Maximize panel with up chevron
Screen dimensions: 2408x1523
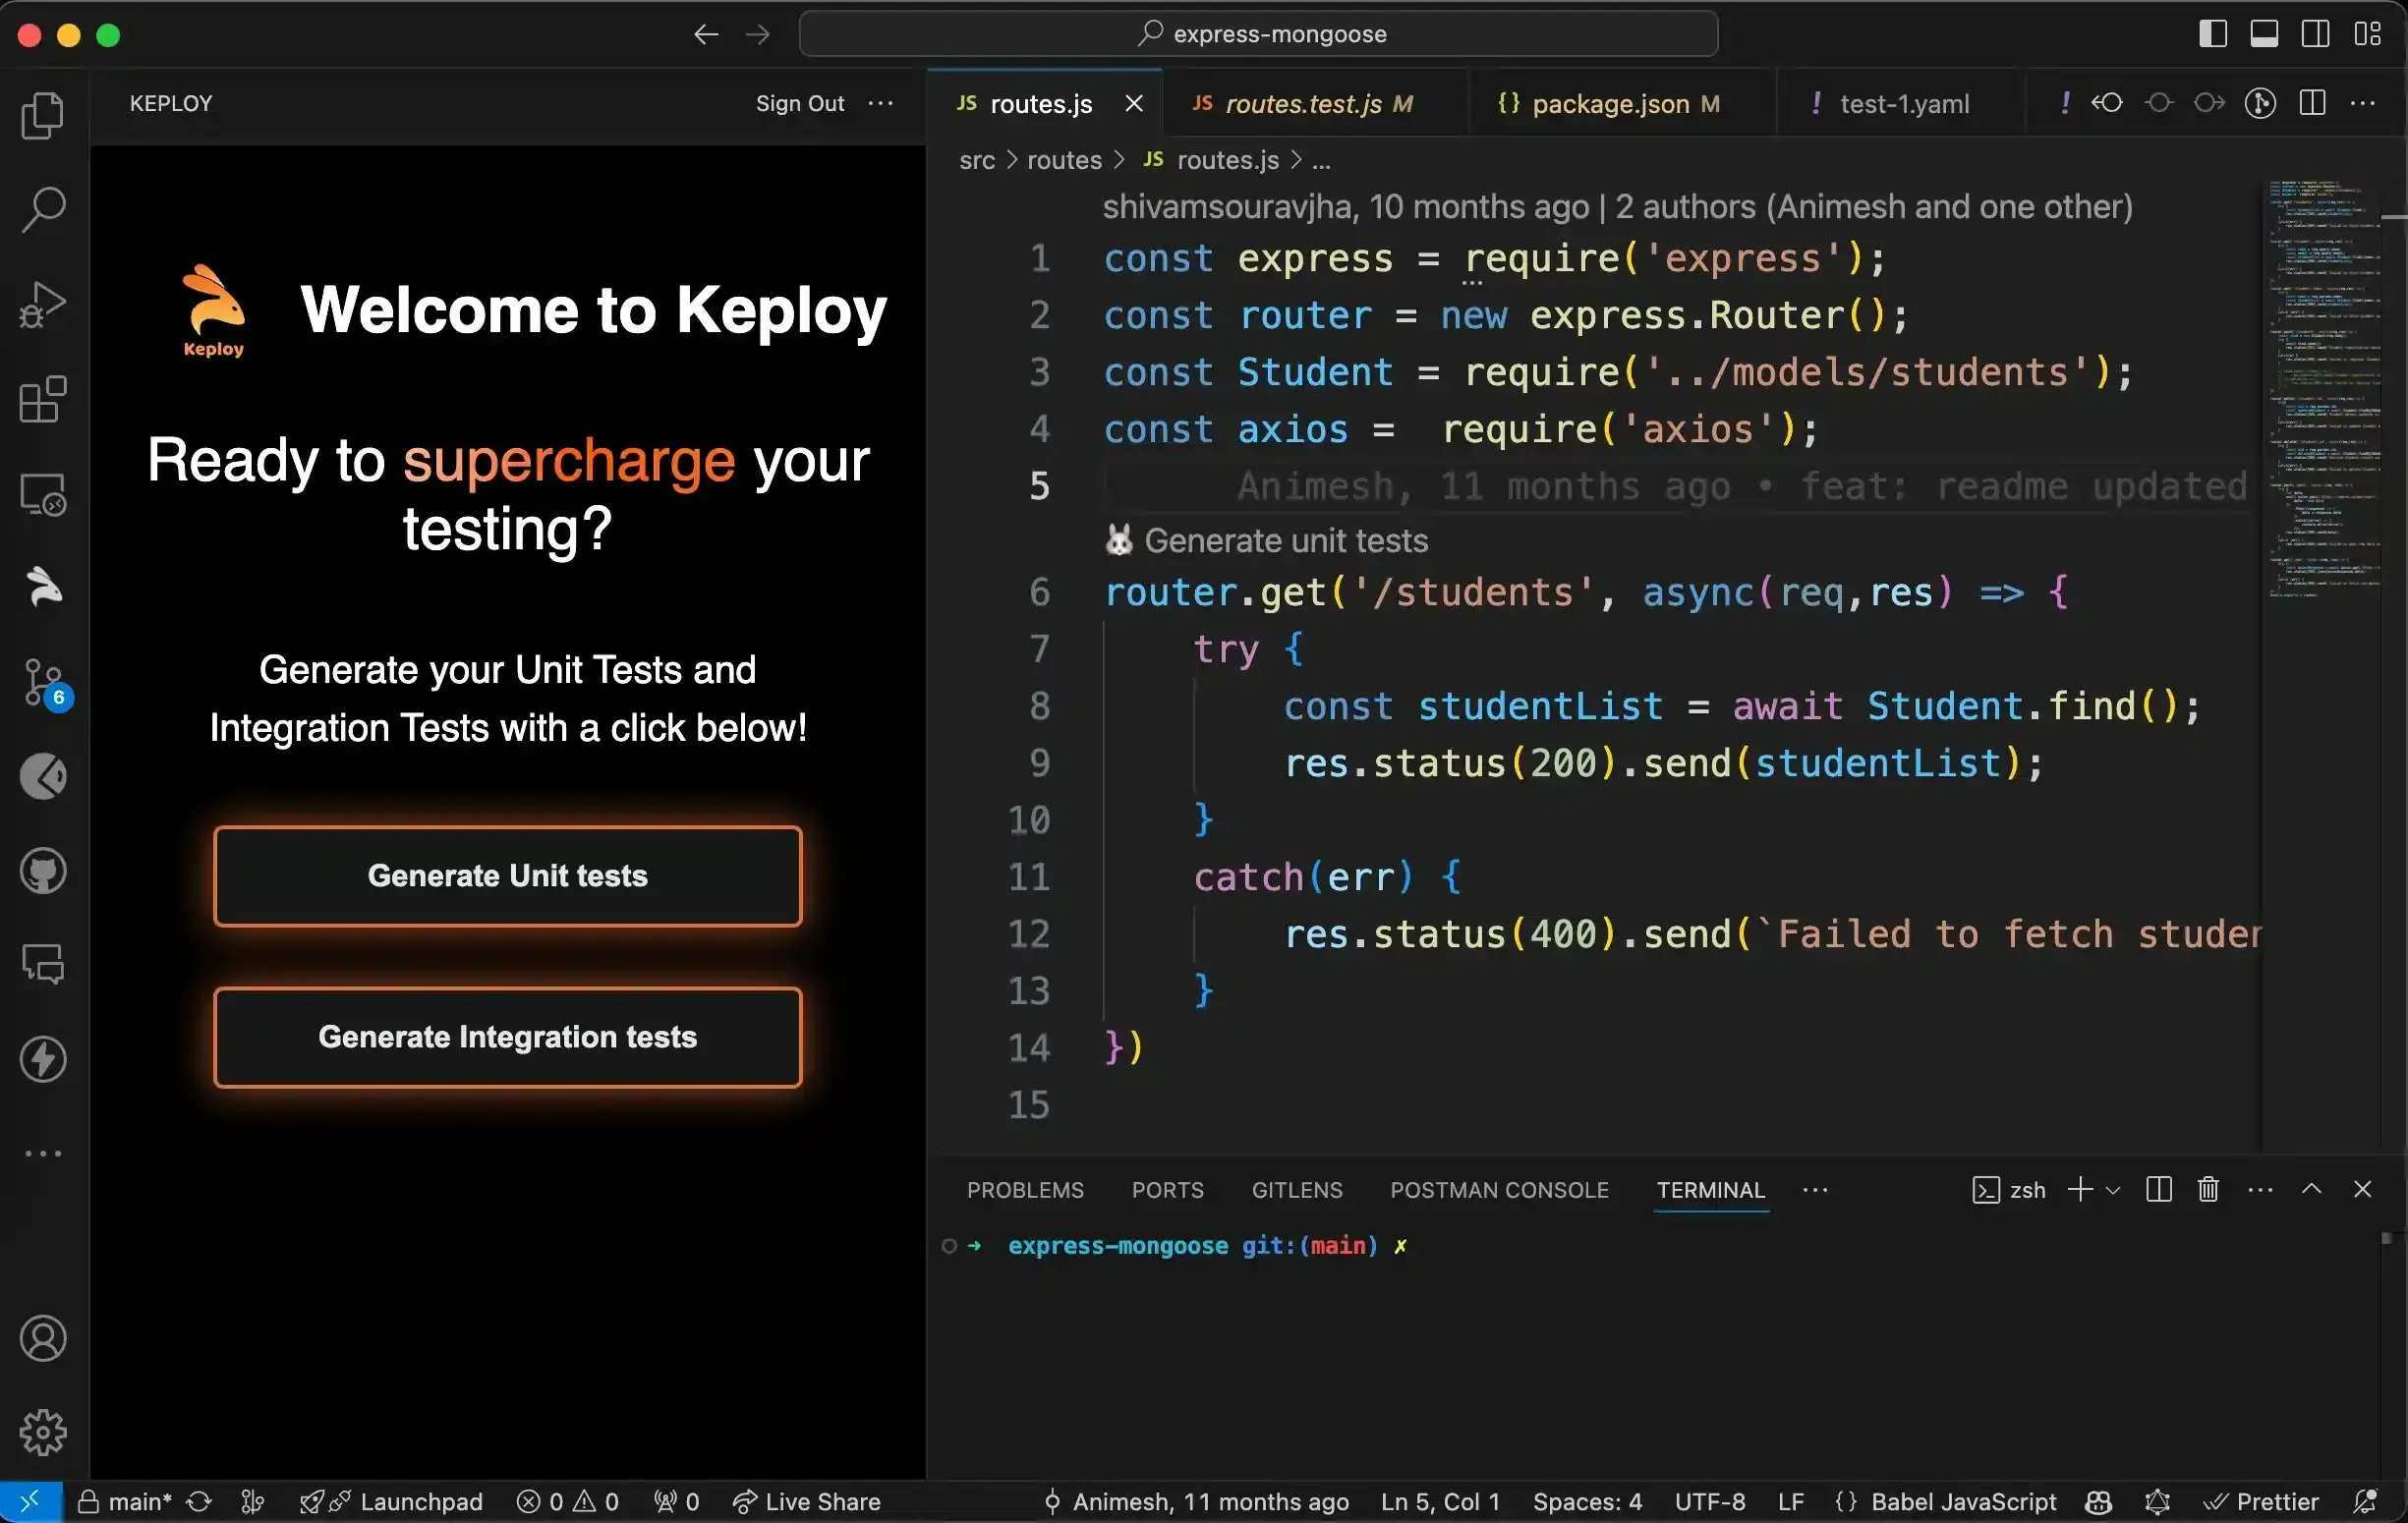pyautogui.click(x=2311, y=1189)
